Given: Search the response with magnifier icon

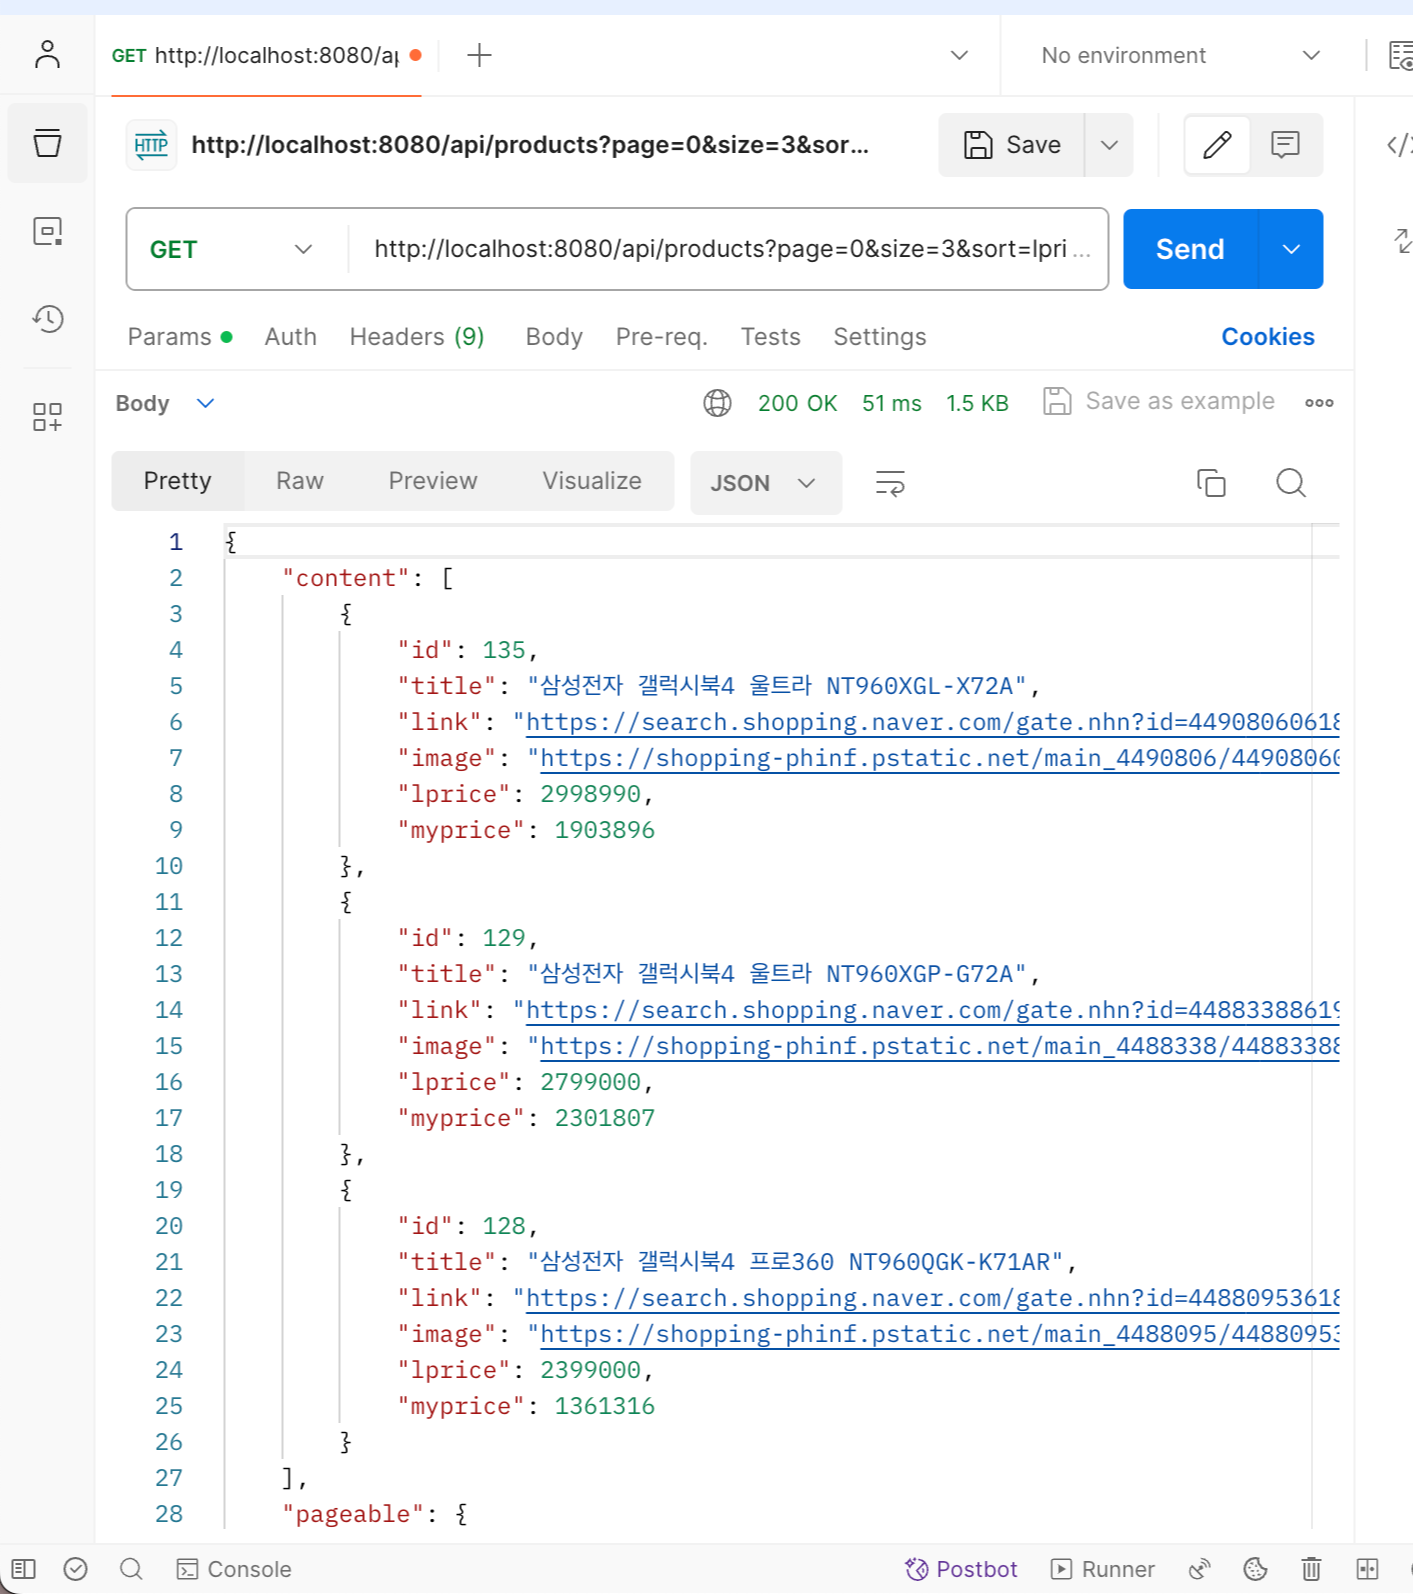Looking at the screenshot, I should tap(1291, 483).
